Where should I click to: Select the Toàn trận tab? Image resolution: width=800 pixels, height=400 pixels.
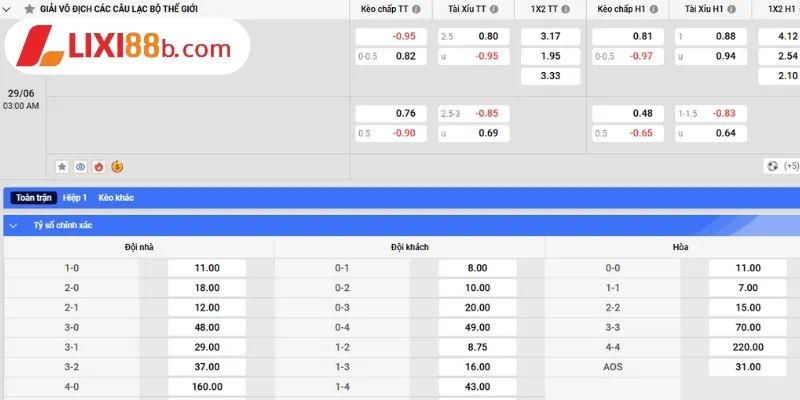click(x=33, y=198)
